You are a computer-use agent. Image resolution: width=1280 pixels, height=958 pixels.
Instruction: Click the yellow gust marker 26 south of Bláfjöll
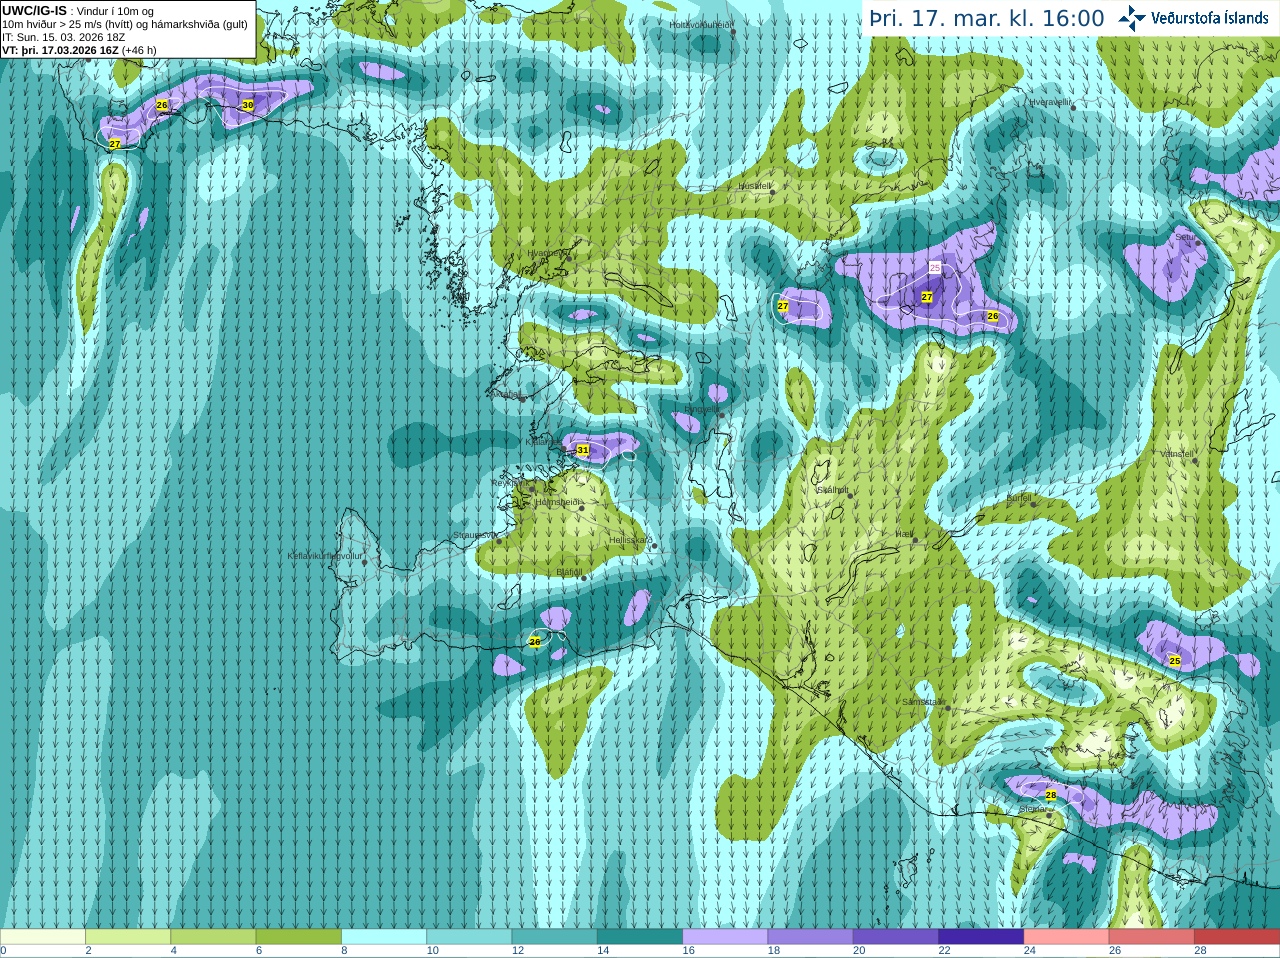coord(535,642)
